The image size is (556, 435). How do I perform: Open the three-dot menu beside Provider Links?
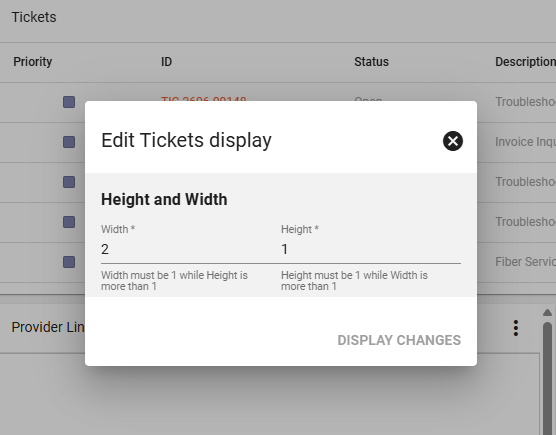tap(516, 328)
